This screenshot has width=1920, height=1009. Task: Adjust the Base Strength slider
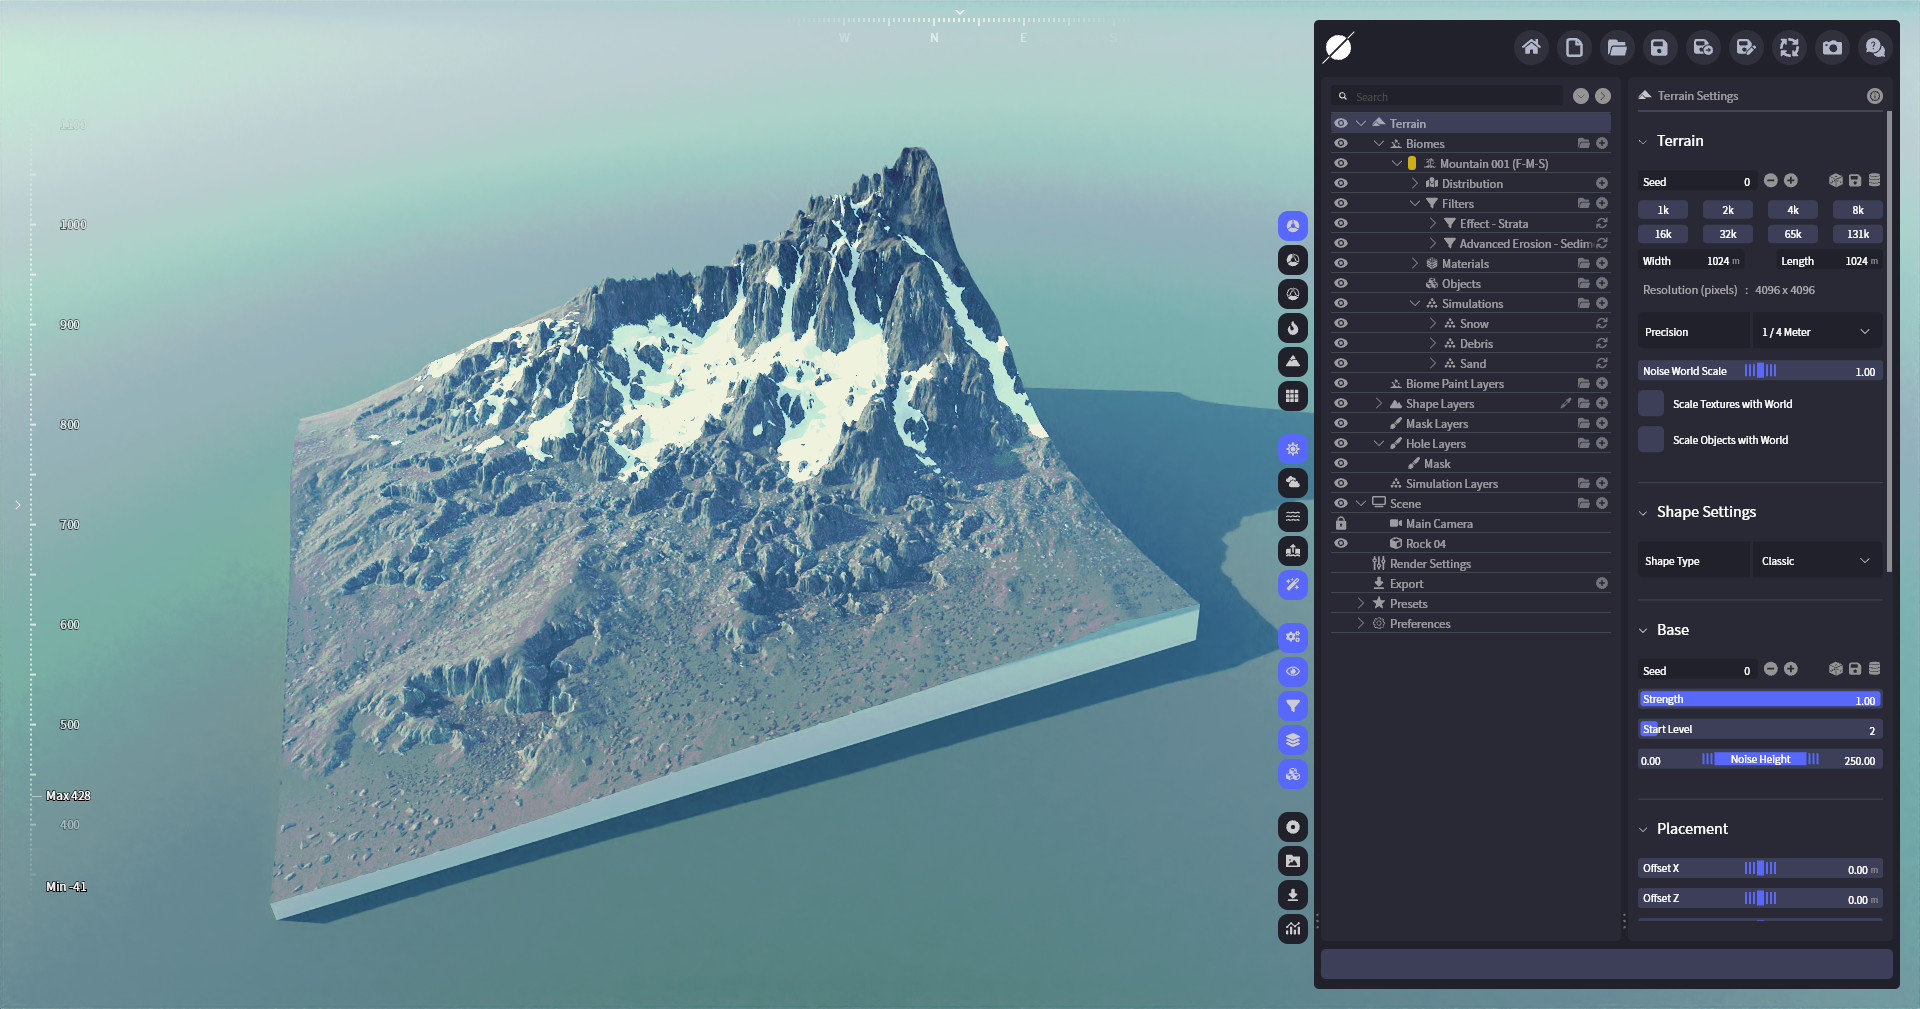(x=1760, y=700)
